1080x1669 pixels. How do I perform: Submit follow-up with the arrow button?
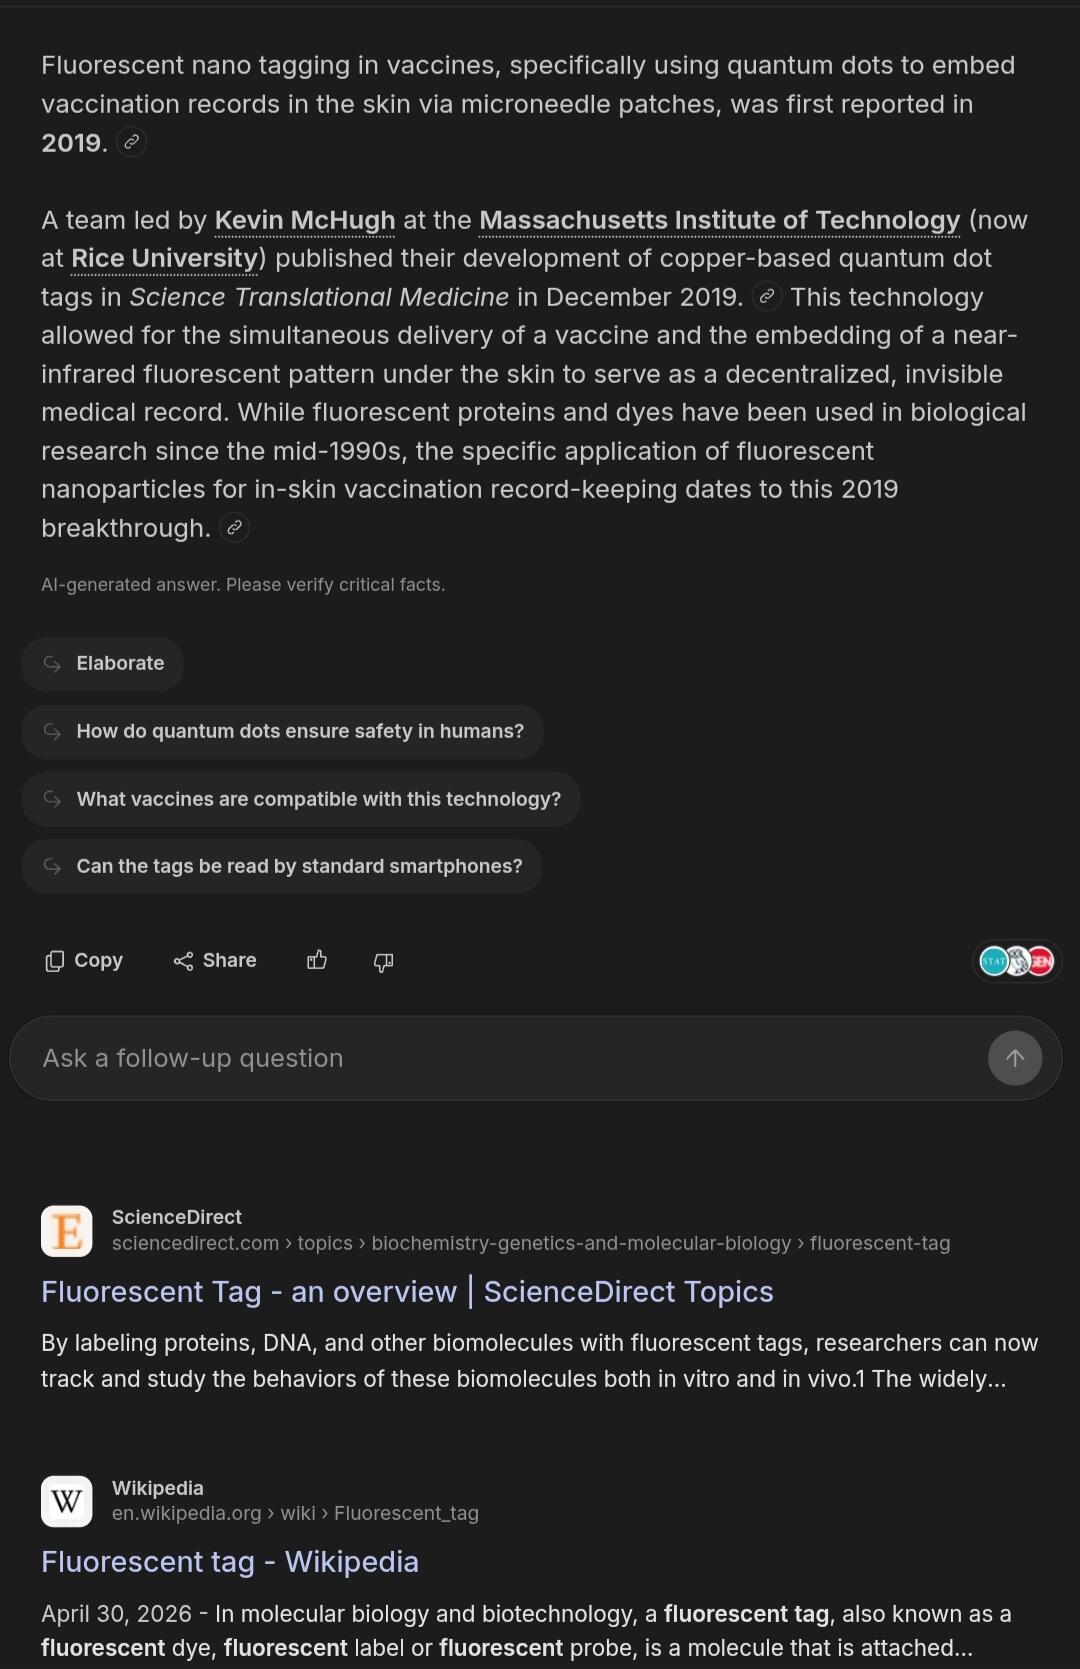1015,1058
